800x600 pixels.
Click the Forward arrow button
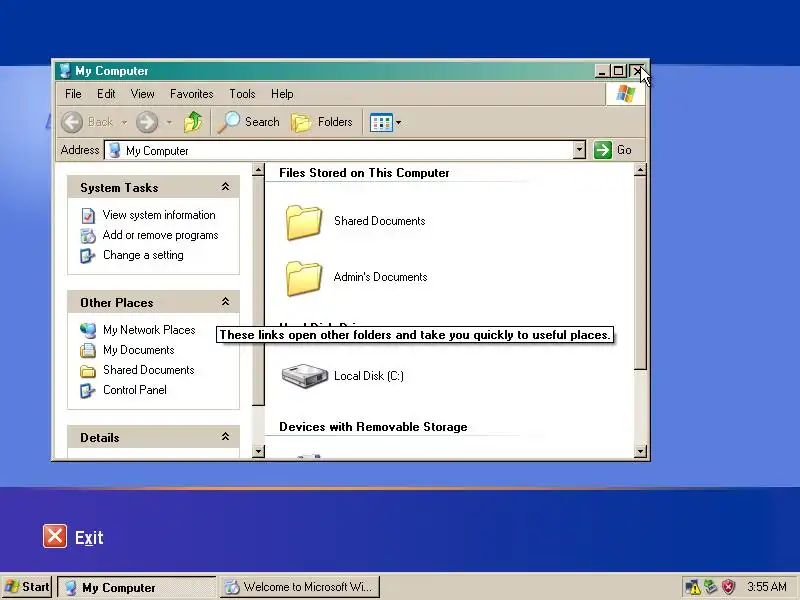point(147,122)
